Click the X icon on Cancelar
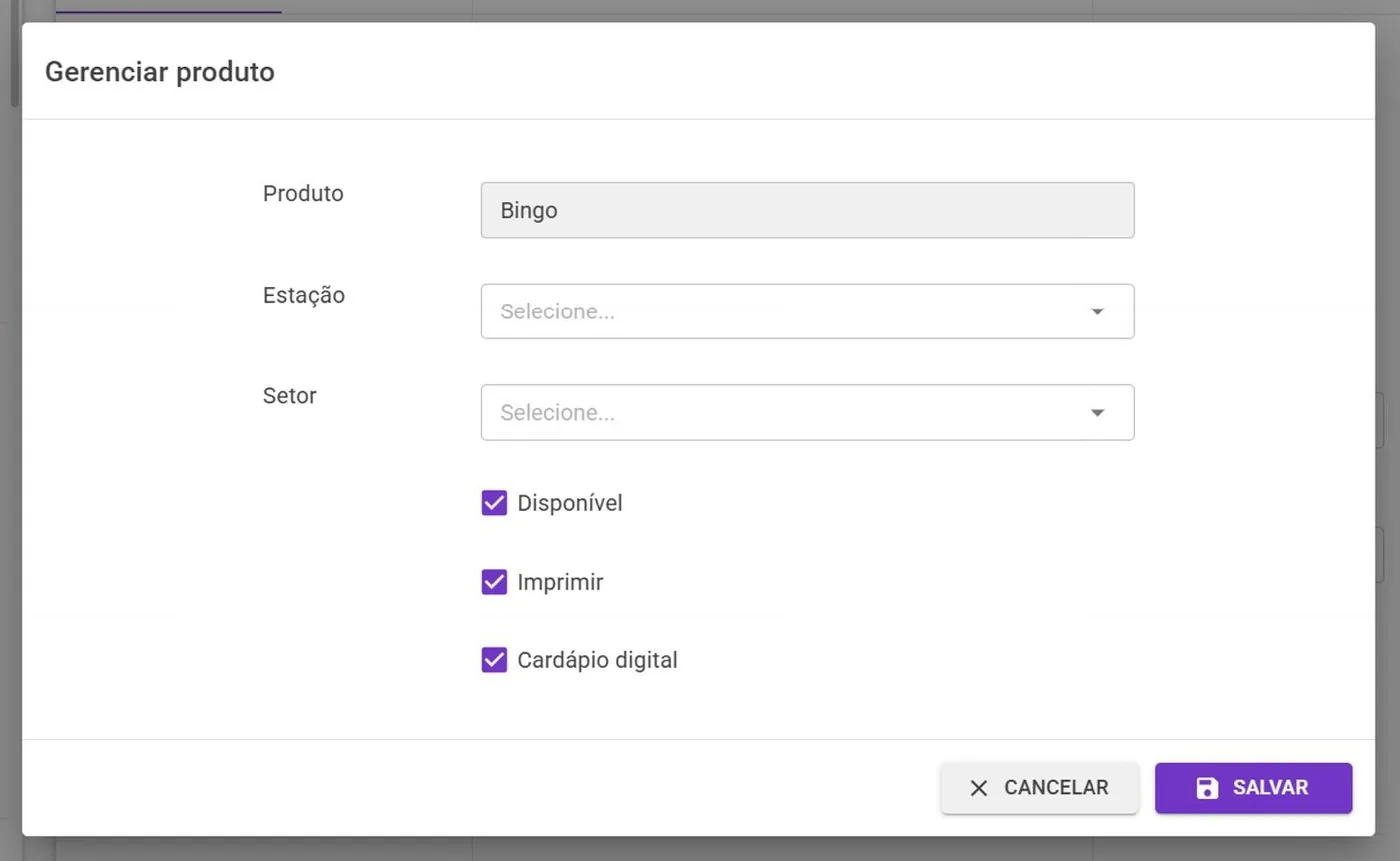Viewport: 1400px width, 861px height. (979, 788)
